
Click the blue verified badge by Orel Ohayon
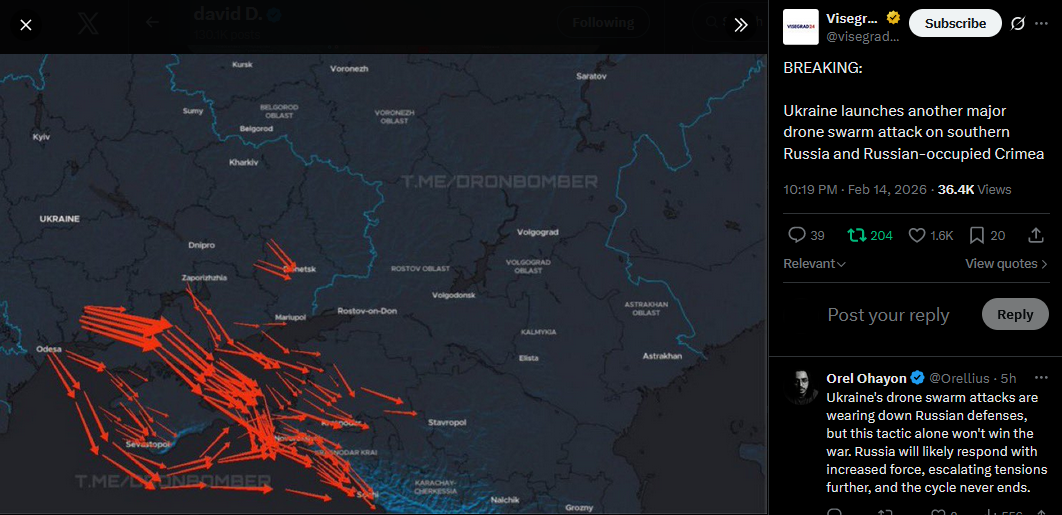pyautogui.click(x=917, y=377)
